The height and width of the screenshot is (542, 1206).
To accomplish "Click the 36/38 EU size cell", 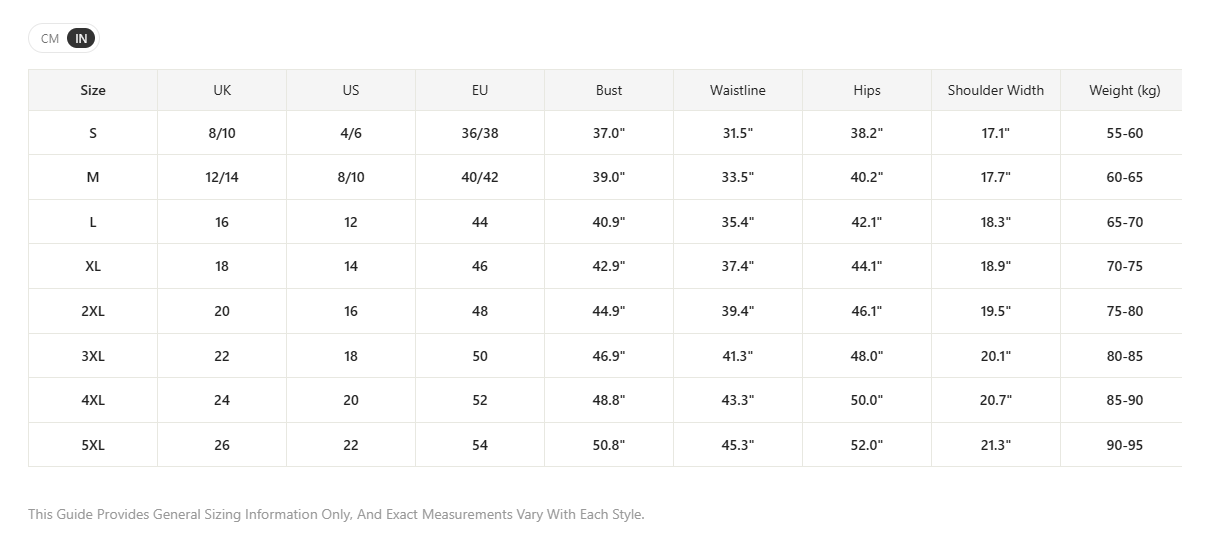I will (480, 133).
